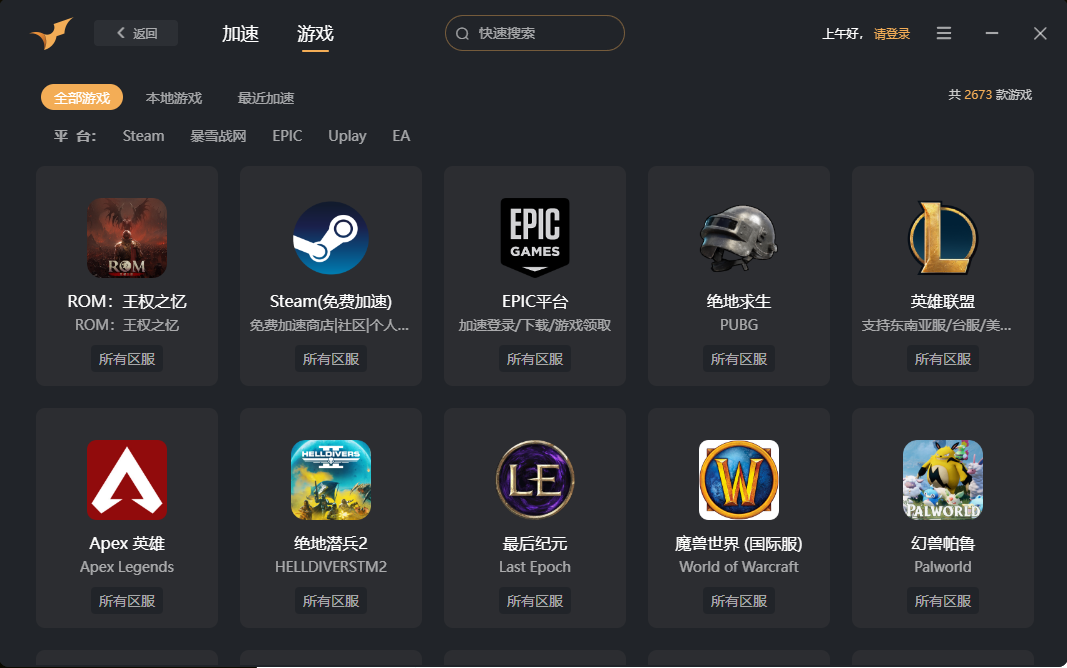
Task: Minimize the window
Action: tap(992, 33)
